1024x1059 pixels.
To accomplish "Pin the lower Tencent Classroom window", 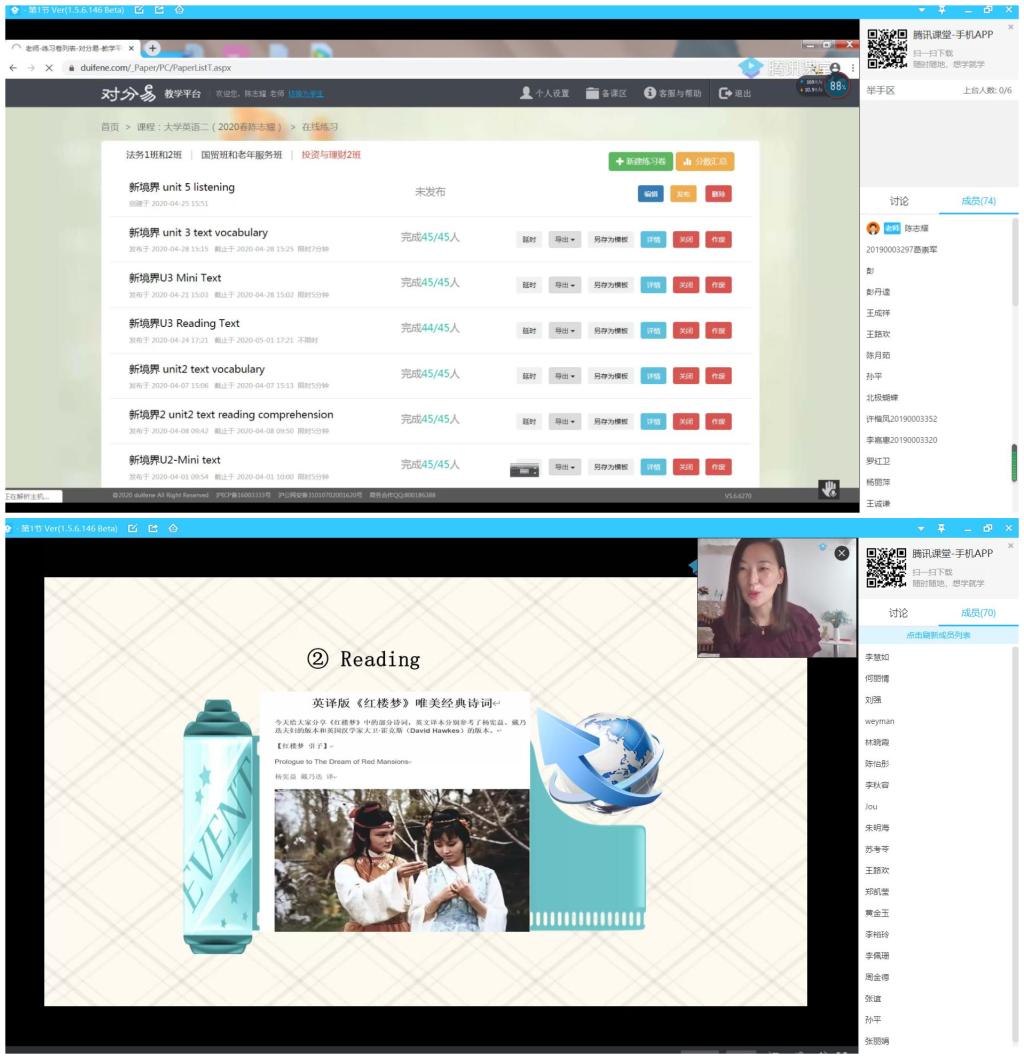I will pos(941,528).
